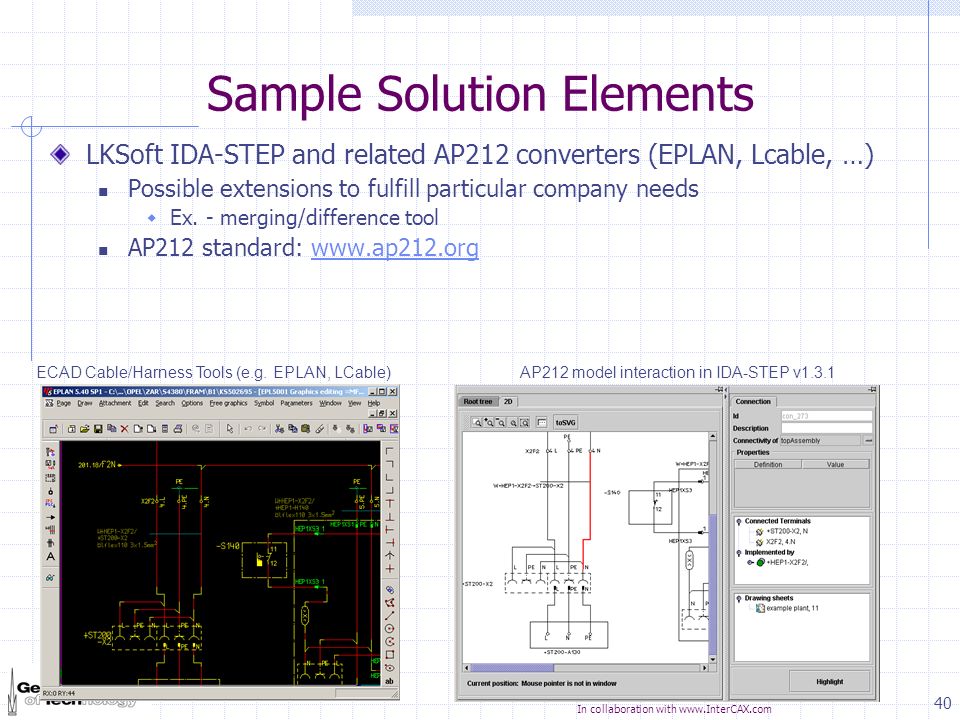The height and width of the screenshot is (720, 960).
Task: Click the Value column header
Action: 835,465
